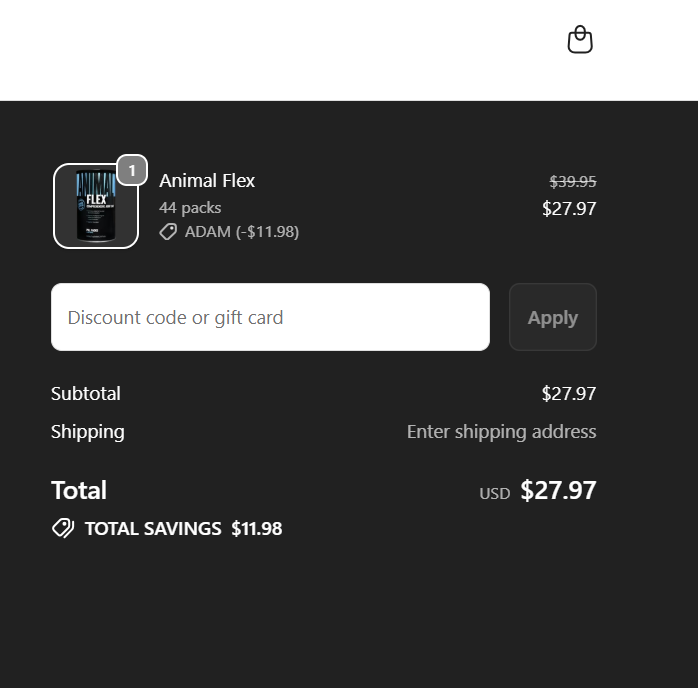Click the Enter shipping address text
The width and height of the screenshot is (698, 688).
501,432
